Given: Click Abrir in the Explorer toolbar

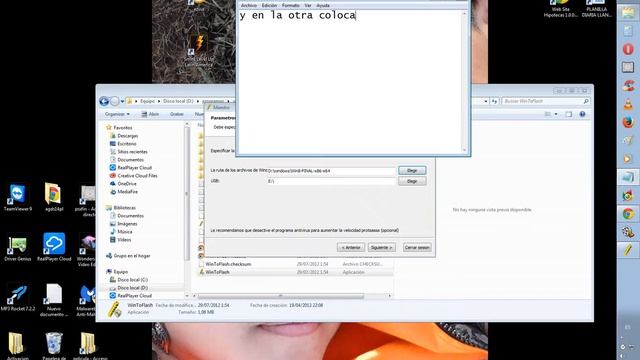Looking at the screenshot, I should [150, 114].
